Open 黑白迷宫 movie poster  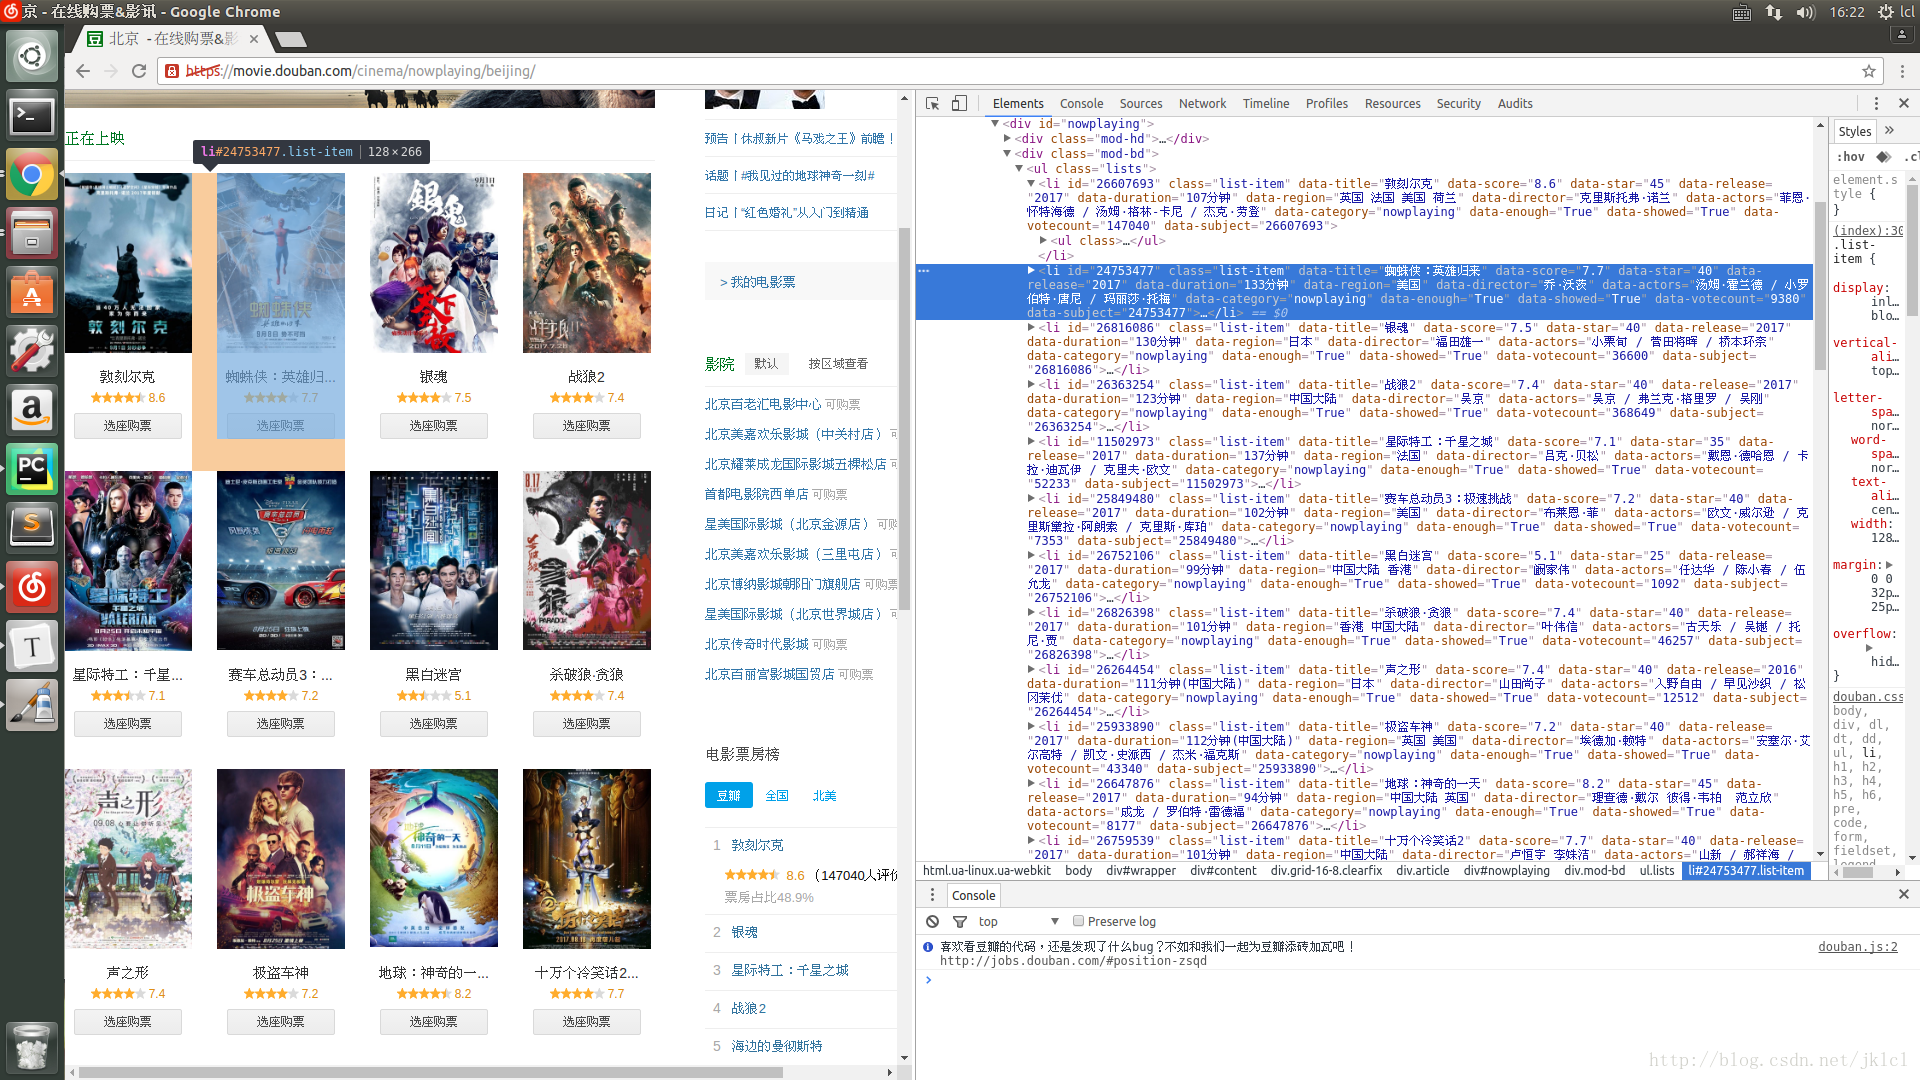434,561
